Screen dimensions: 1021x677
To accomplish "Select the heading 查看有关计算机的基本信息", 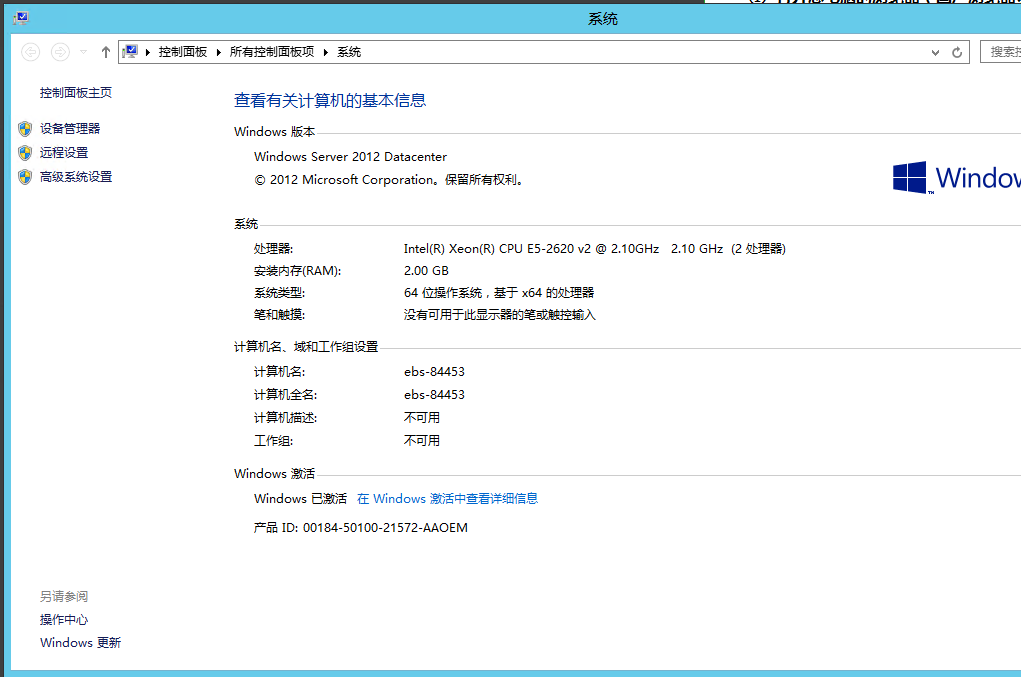I will tap(329, 100).
